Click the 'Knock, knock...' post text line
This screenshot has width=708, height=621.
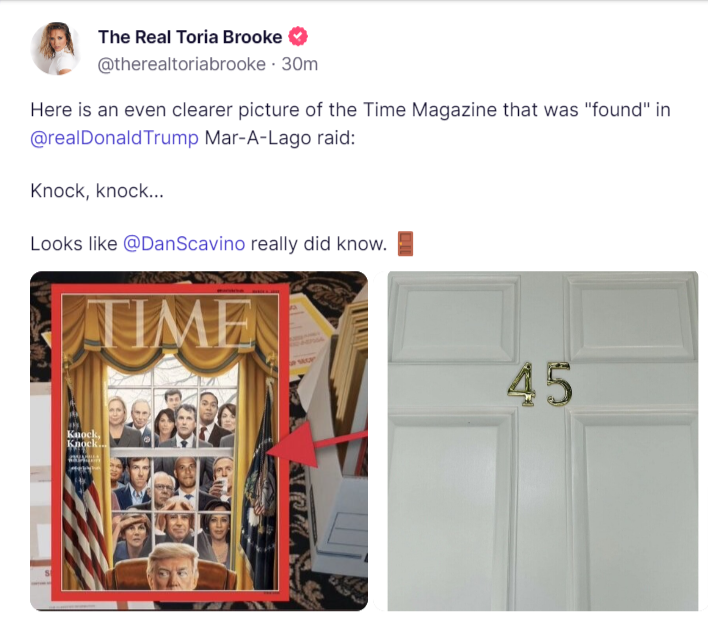(x=97, y=191)
